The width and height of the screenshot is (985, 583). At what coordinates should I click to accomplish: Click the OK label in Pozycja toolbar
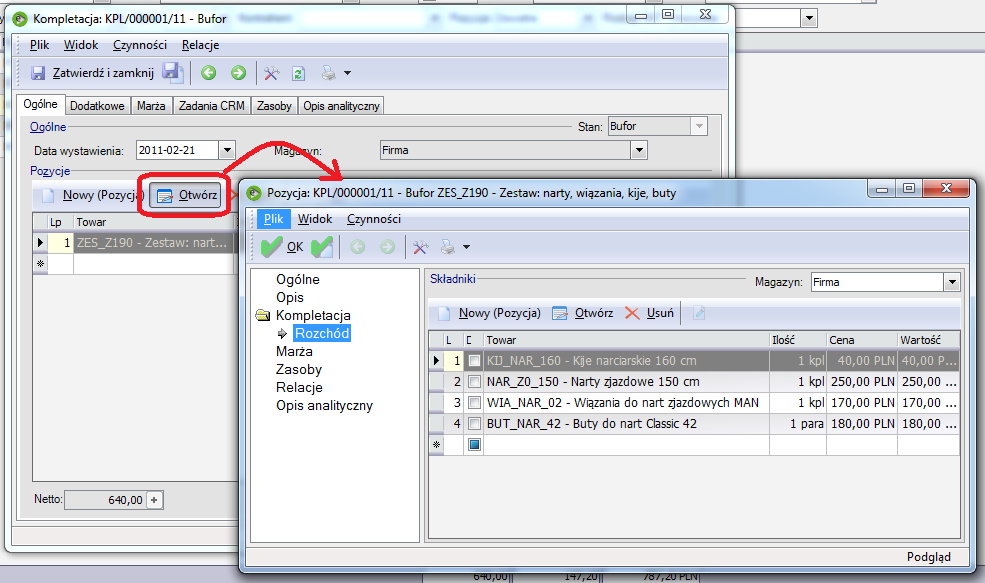coord(295,247)
